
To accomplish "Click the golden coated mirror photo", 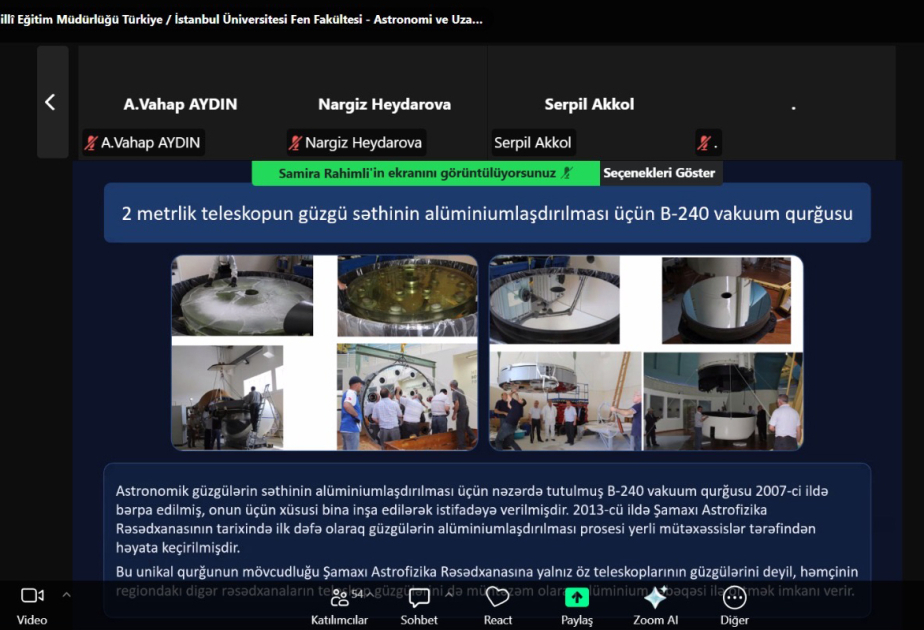I will tap(407, 296).
